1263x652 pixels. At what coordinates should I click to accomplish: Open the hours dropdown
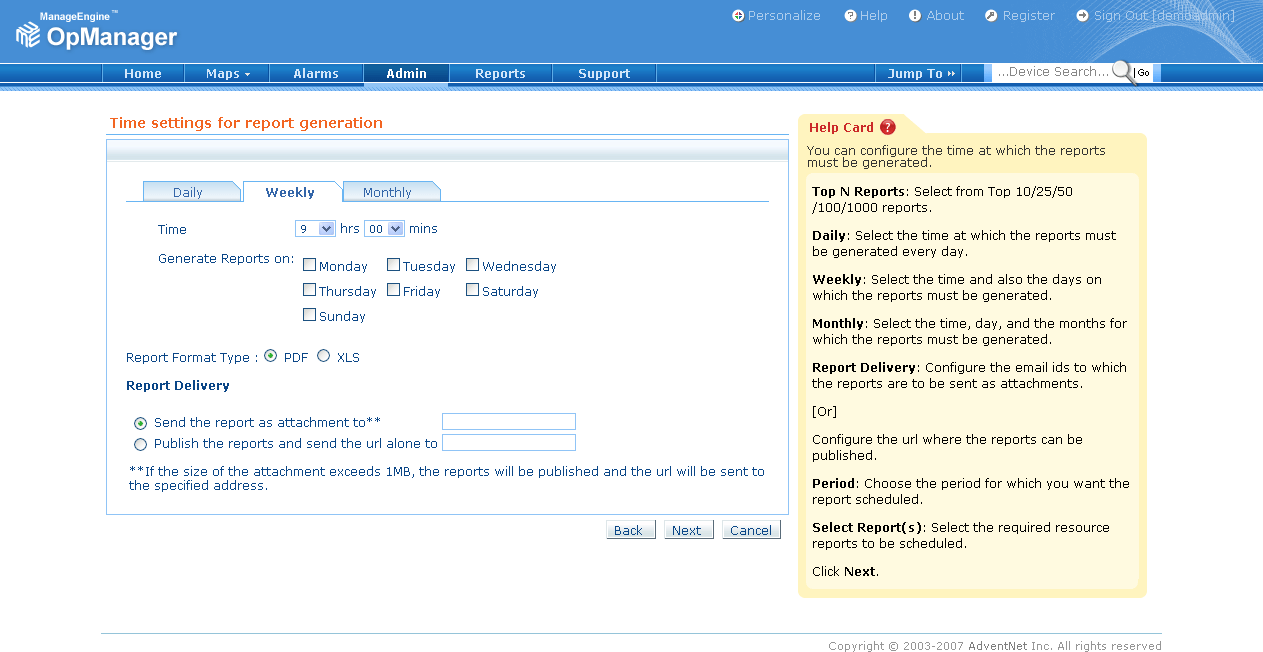[x=315, y=229]
